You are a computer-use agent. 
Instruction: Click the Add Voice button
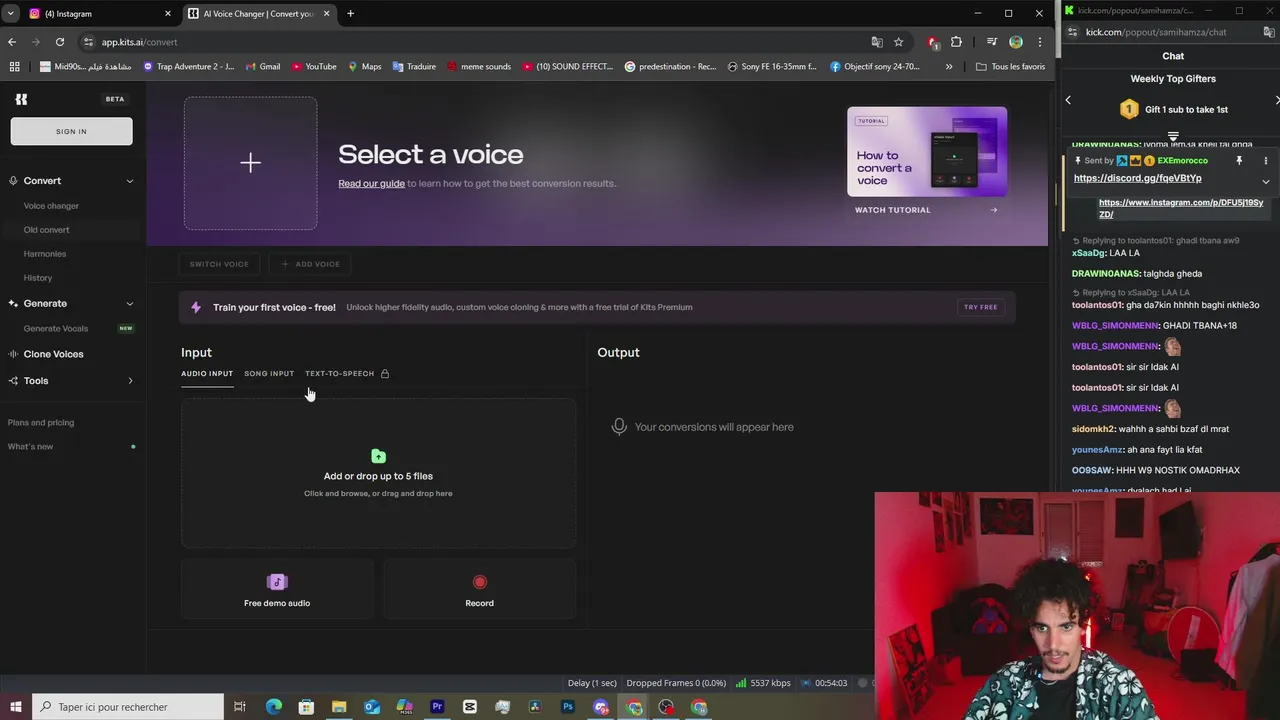click(310, 264)
